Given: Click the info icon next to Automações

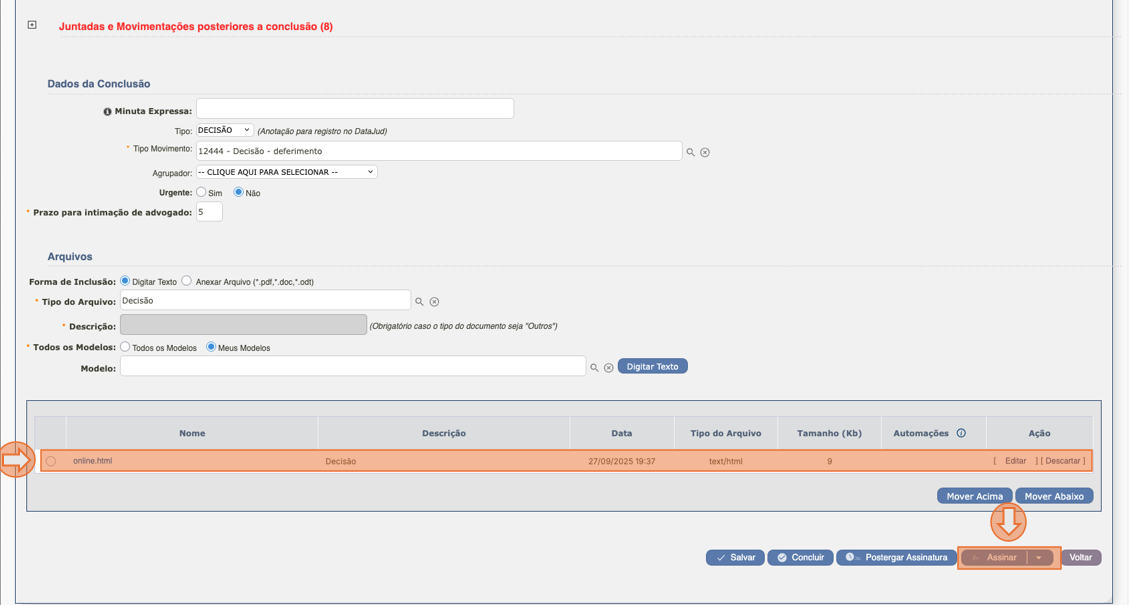Looking at the screenshot, I should [x=961, y=433].
